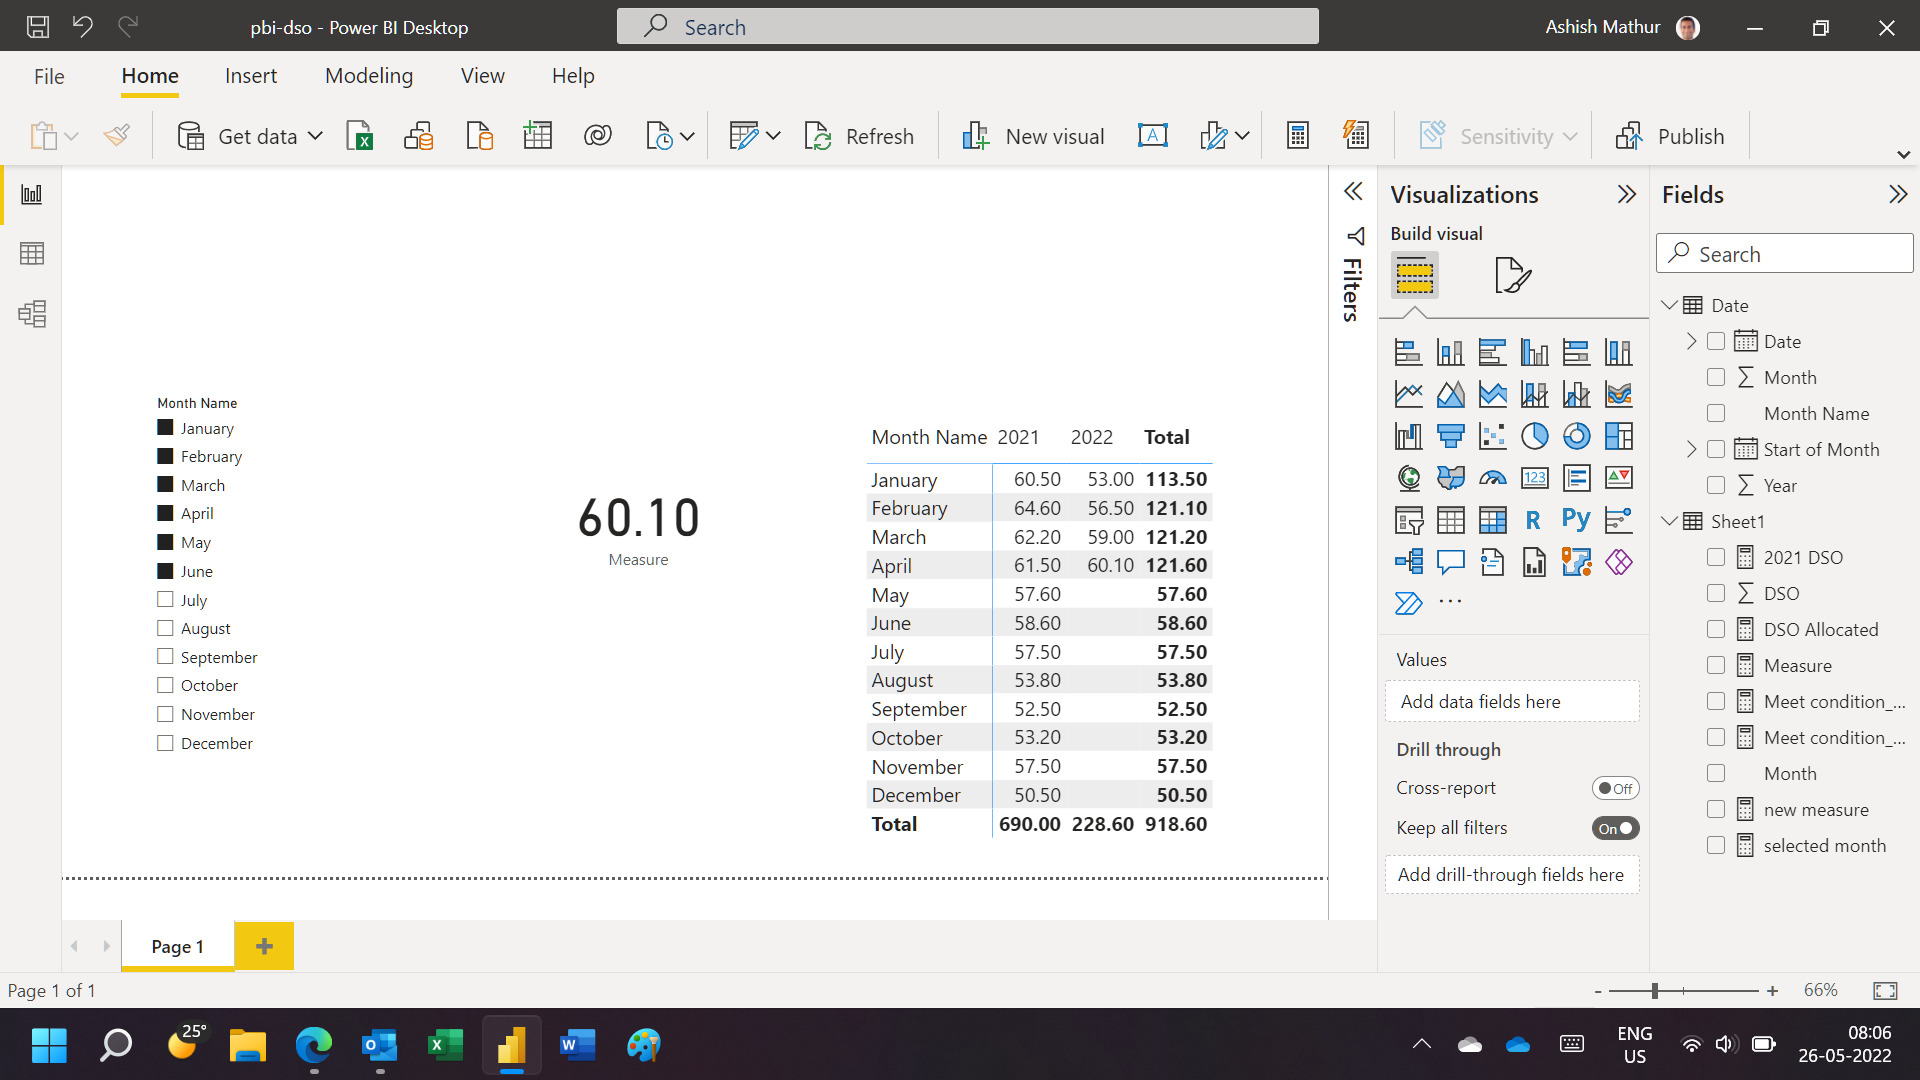Insert a Text box from ribbon
The image size is (1920, 1080).
click(x=1152, y=136)
